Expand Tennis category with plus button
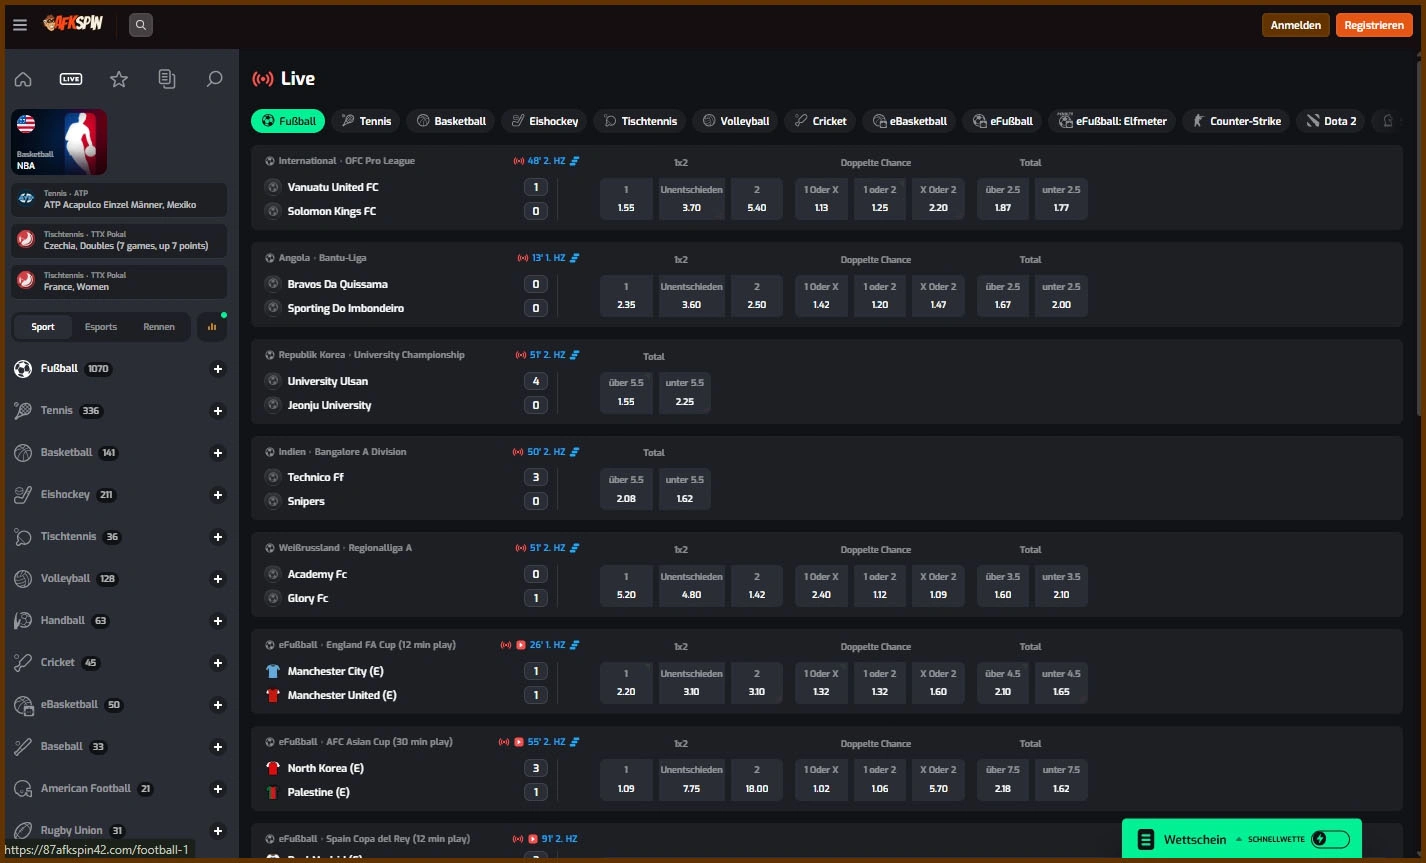Screen dimensions: 1426x863 (x=218, y=411)
